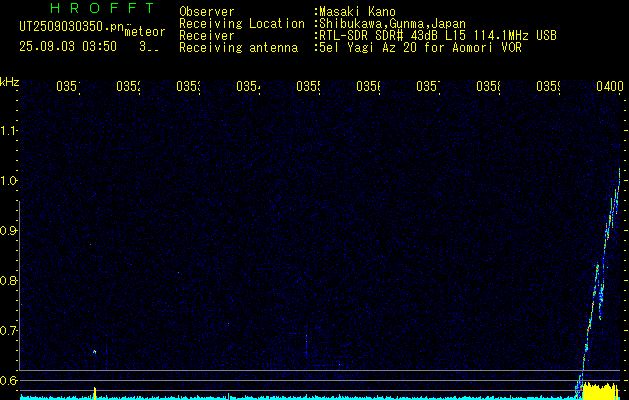Click the small meteor echo near 0351
This screenshot has width=629, height=400.
pos(95,352)
